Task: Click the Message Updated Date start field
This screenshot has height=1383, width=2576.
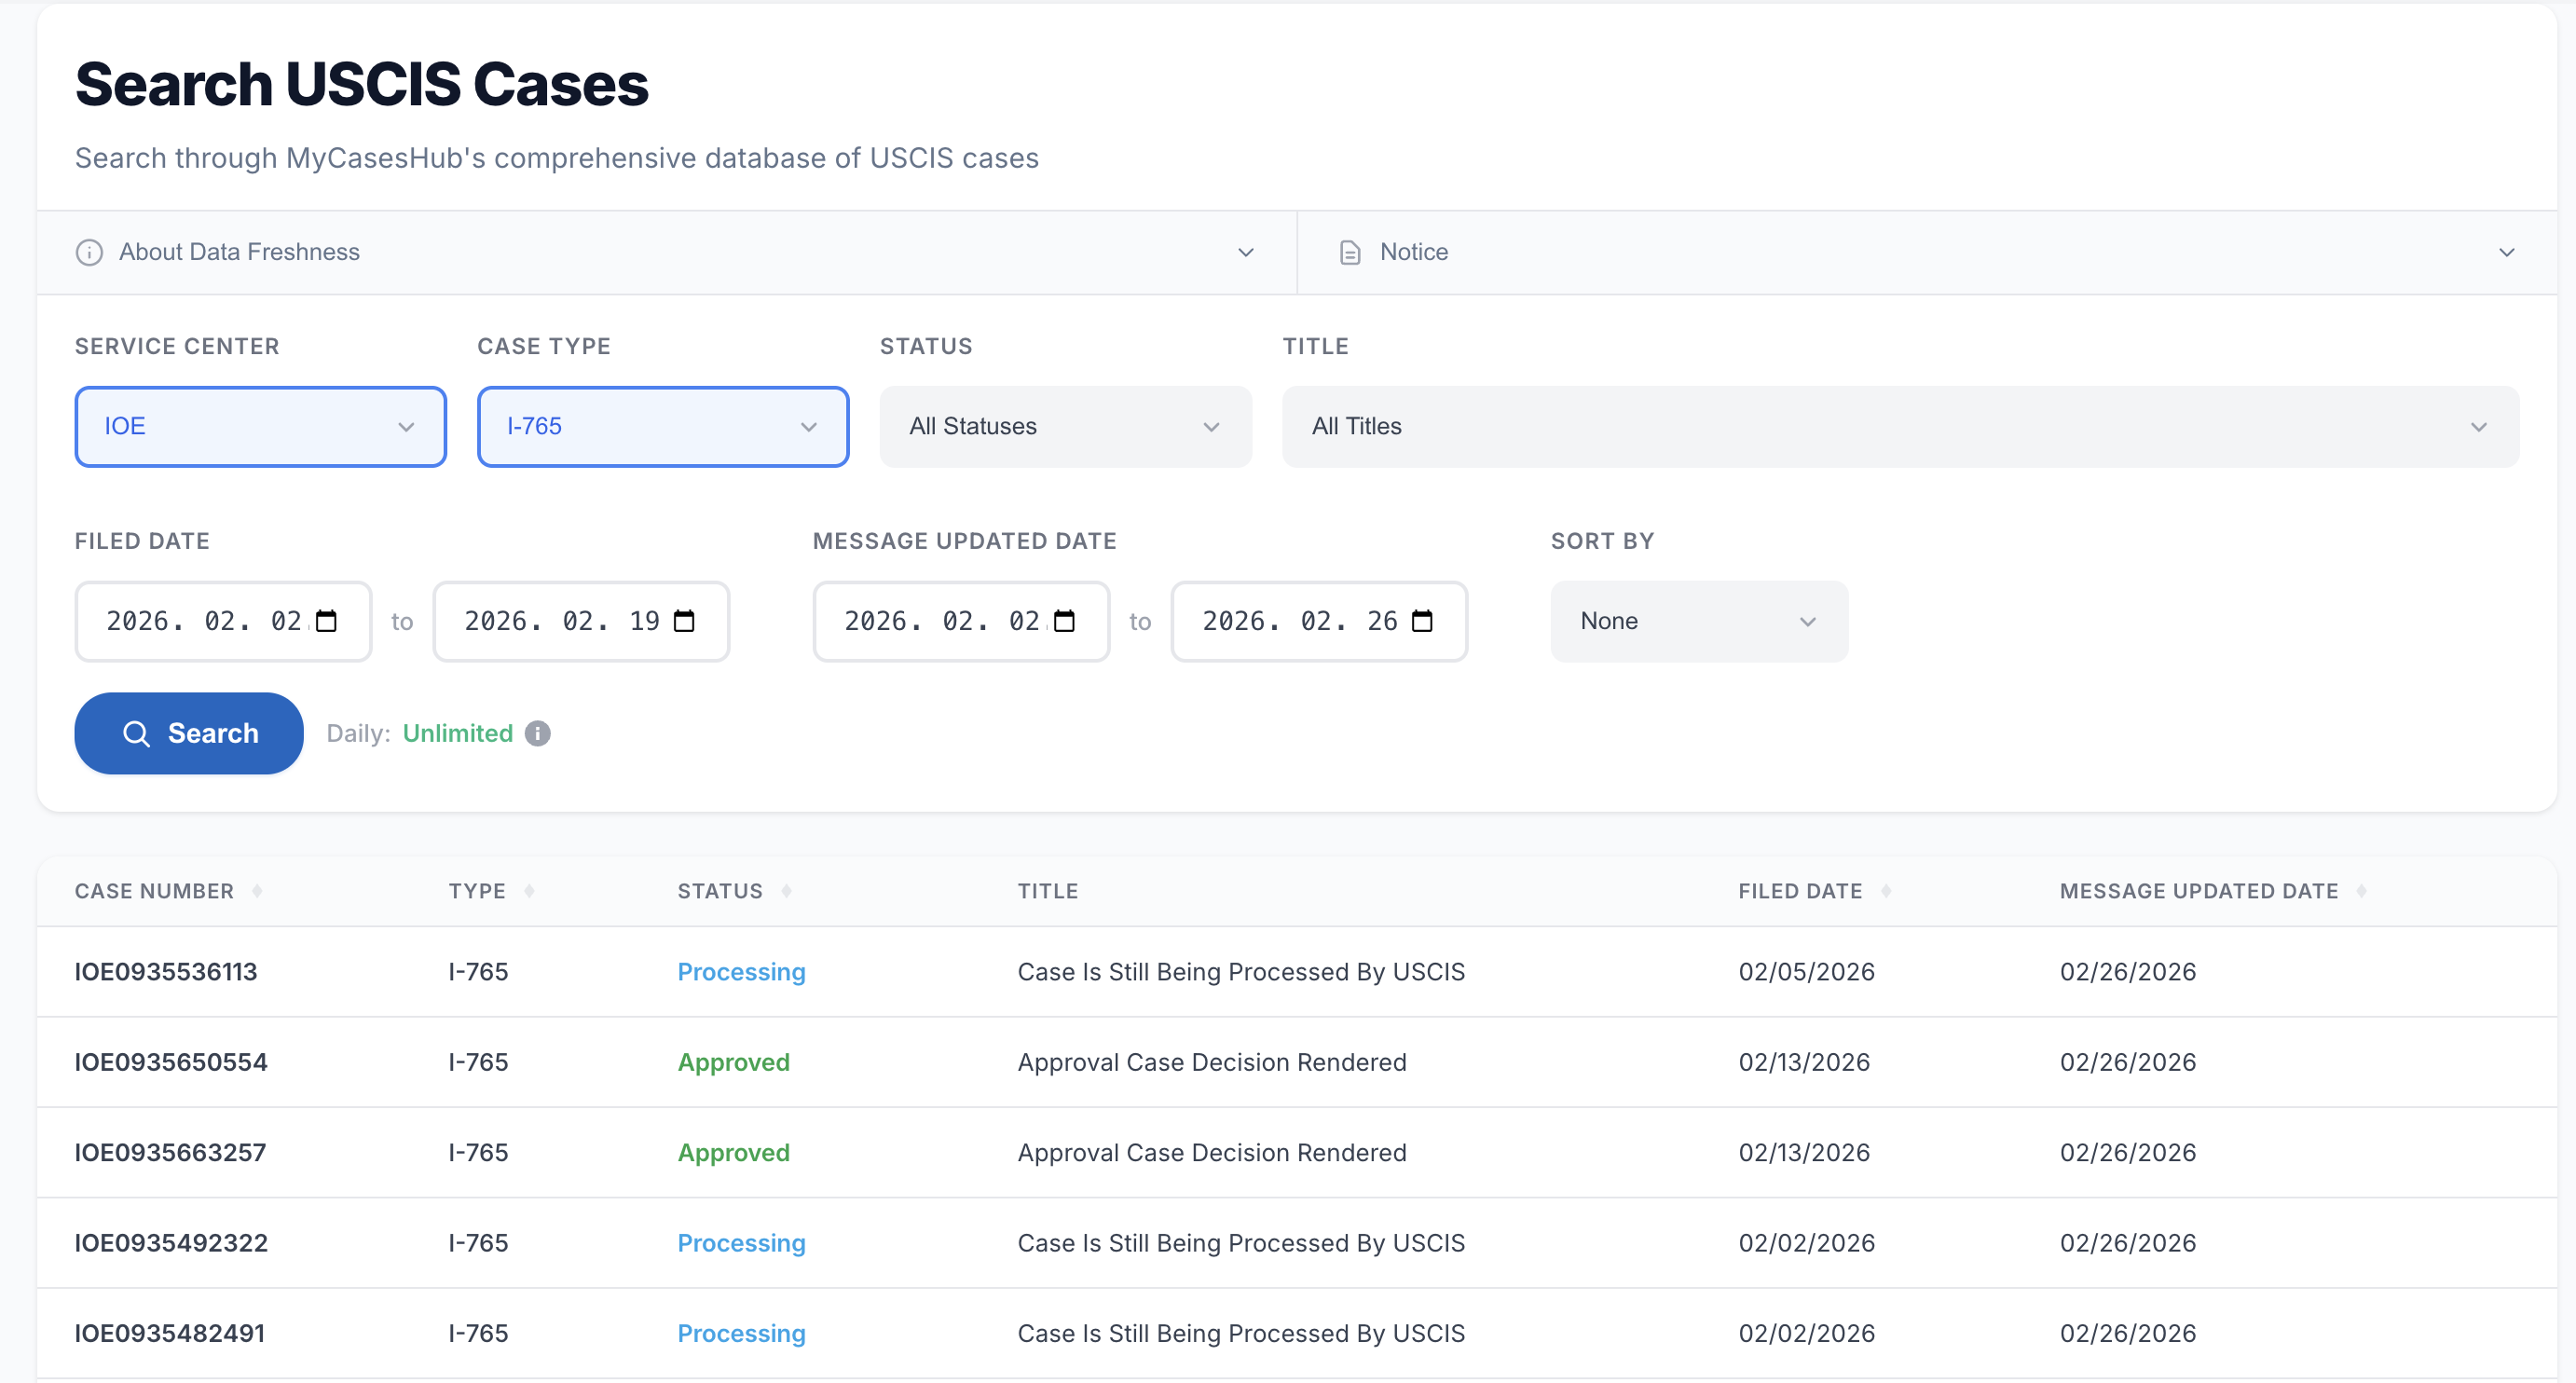Action: click(961, 621)
